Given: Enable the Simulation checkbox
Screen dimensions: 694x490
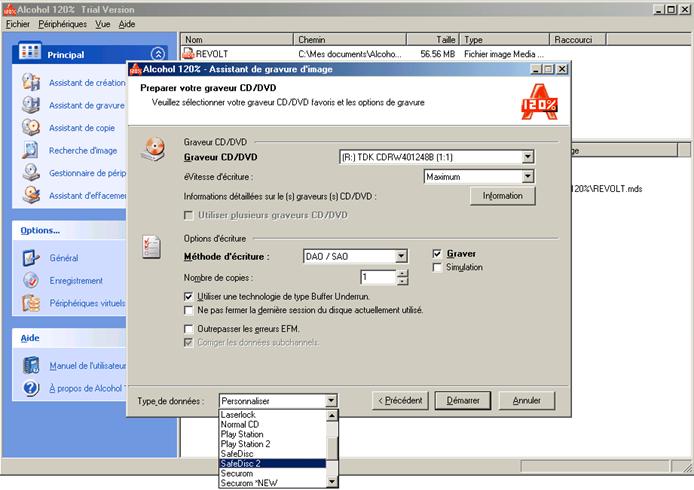Looking at the screenshot, I should click(x=437, y=267).
